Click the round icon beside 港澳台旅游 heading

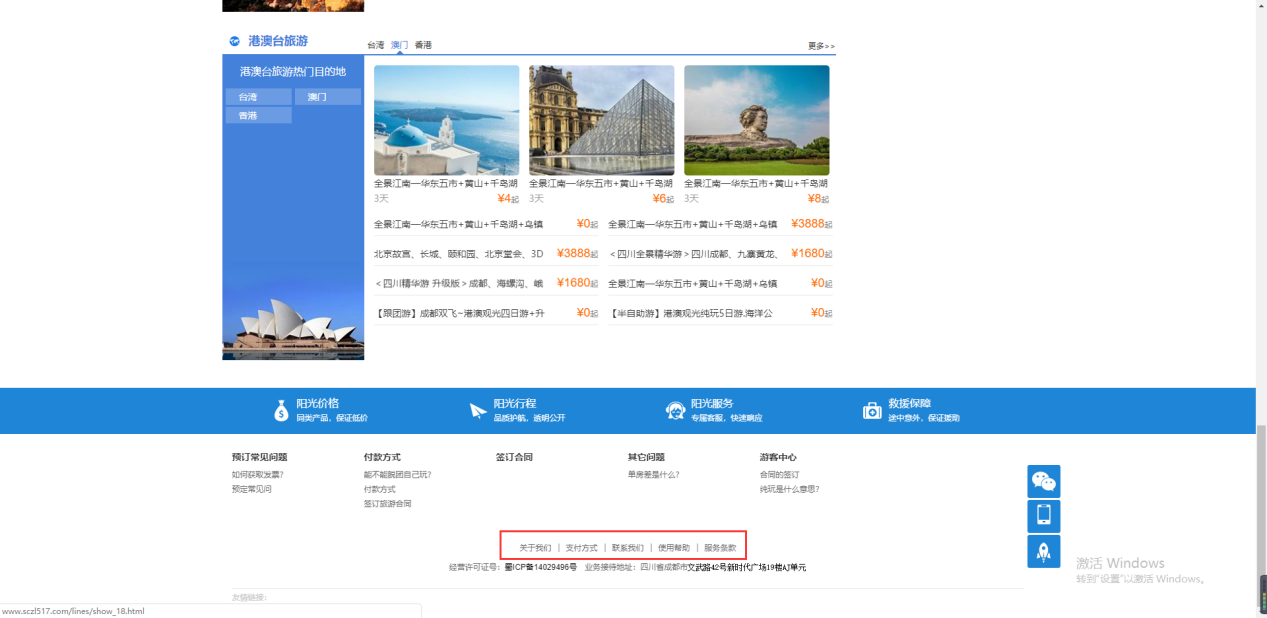click(234, 41)
